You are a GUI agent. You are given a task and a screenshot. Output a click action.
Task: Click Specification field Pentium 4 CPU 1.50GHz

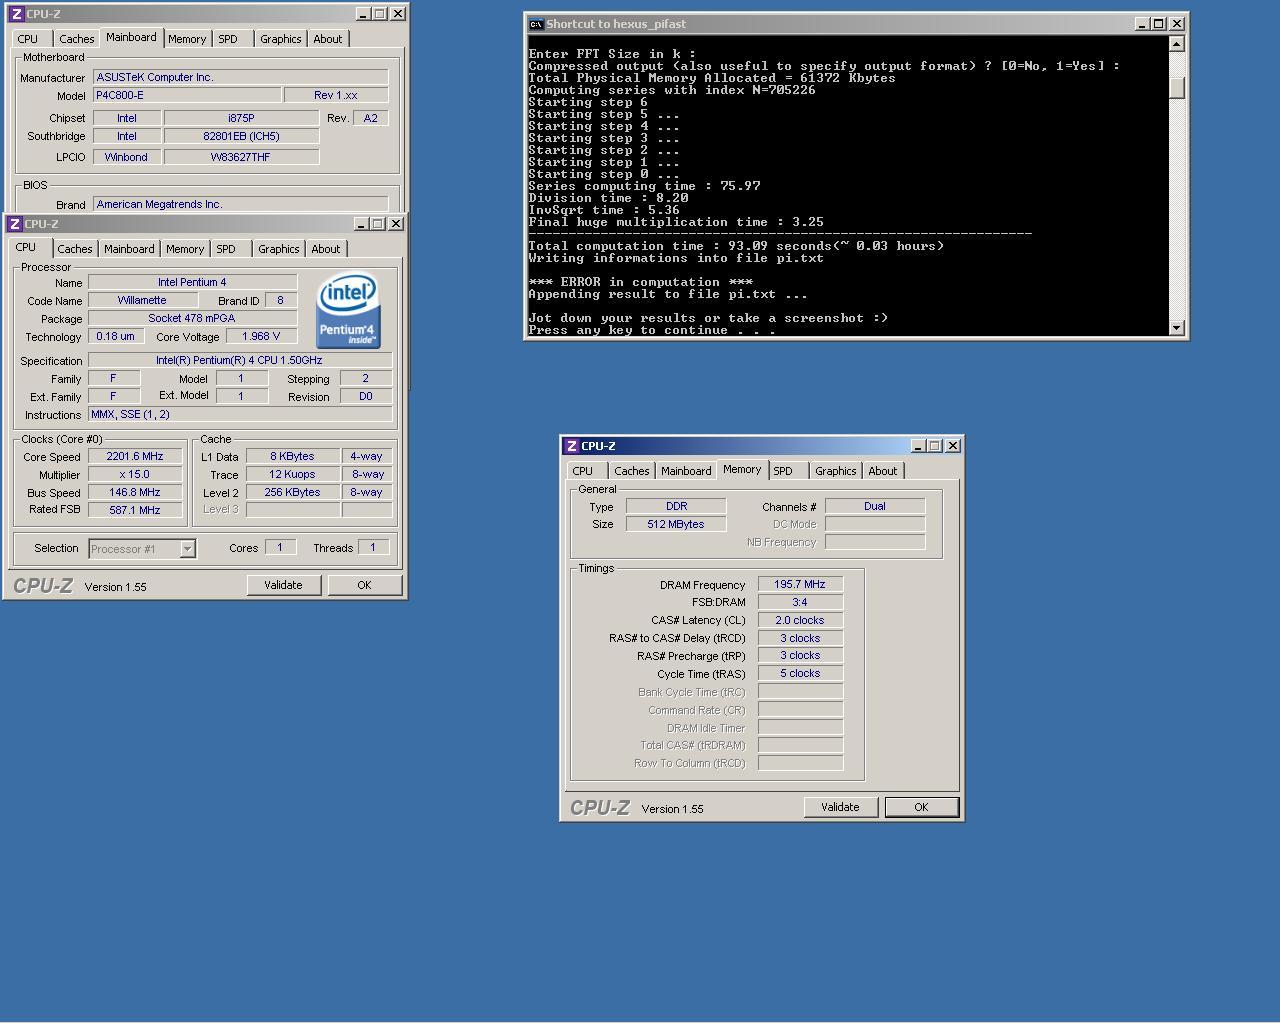240,360
